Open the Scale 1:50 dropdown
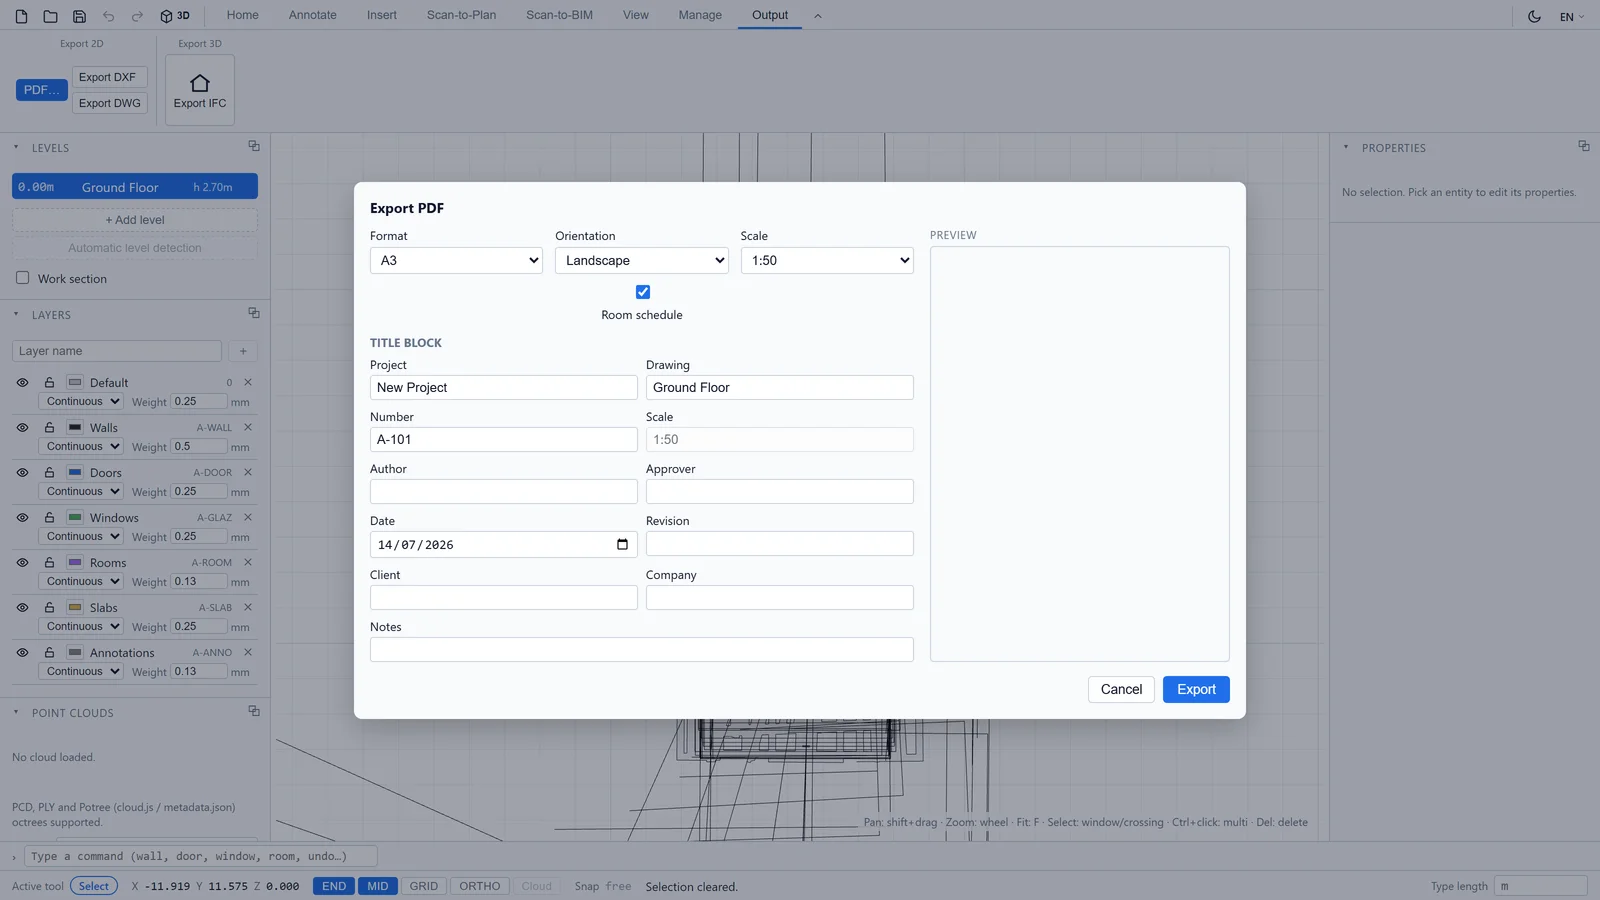The height and width of the screenshot is (900, 1600). click(x=827, y=260)
